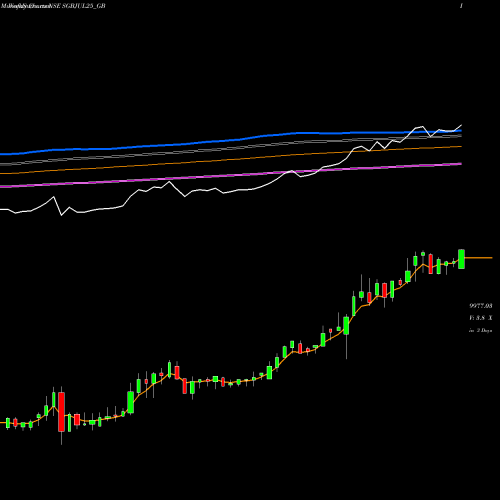Click the volume multiple label below 9977.03

pos(481,318)
